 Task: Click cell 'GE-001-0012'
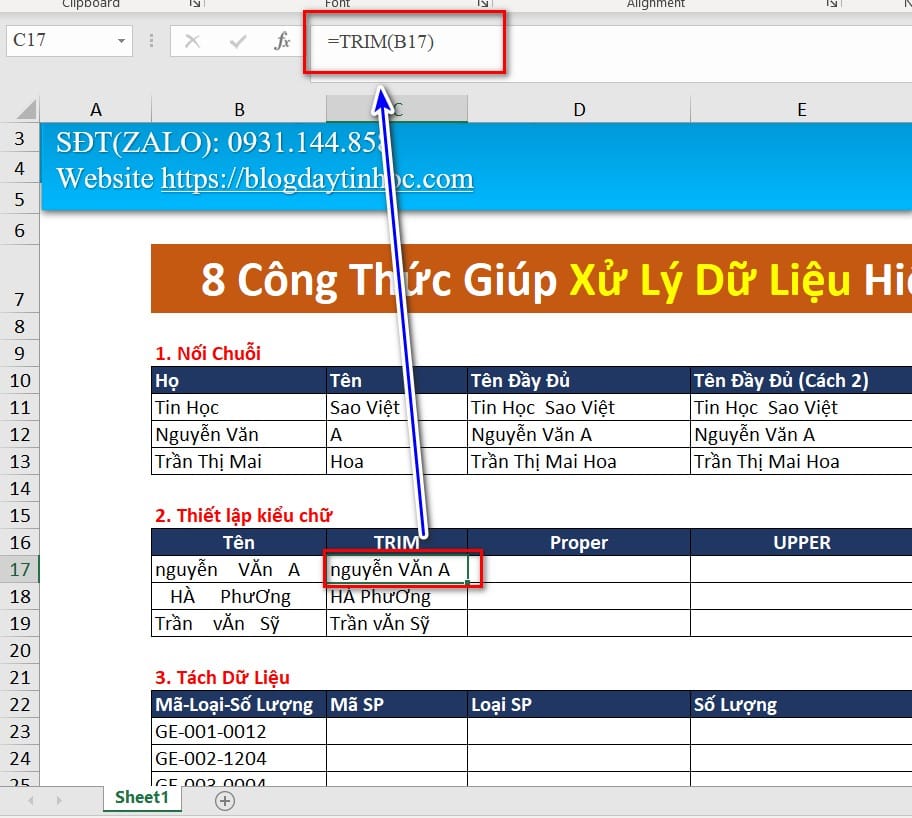pos(239,731)
